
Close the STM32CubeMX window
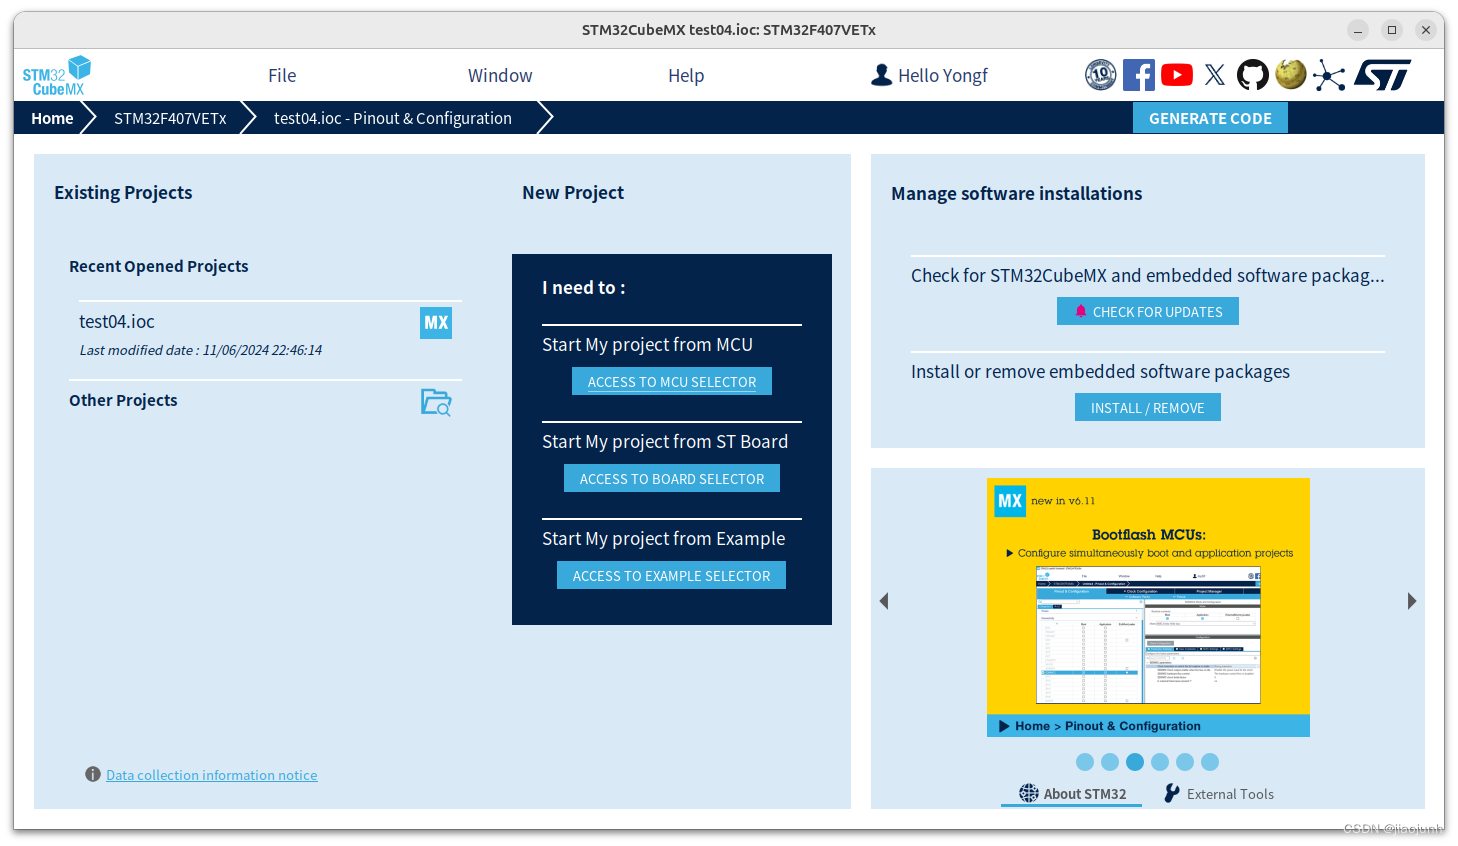[1426, 30]
